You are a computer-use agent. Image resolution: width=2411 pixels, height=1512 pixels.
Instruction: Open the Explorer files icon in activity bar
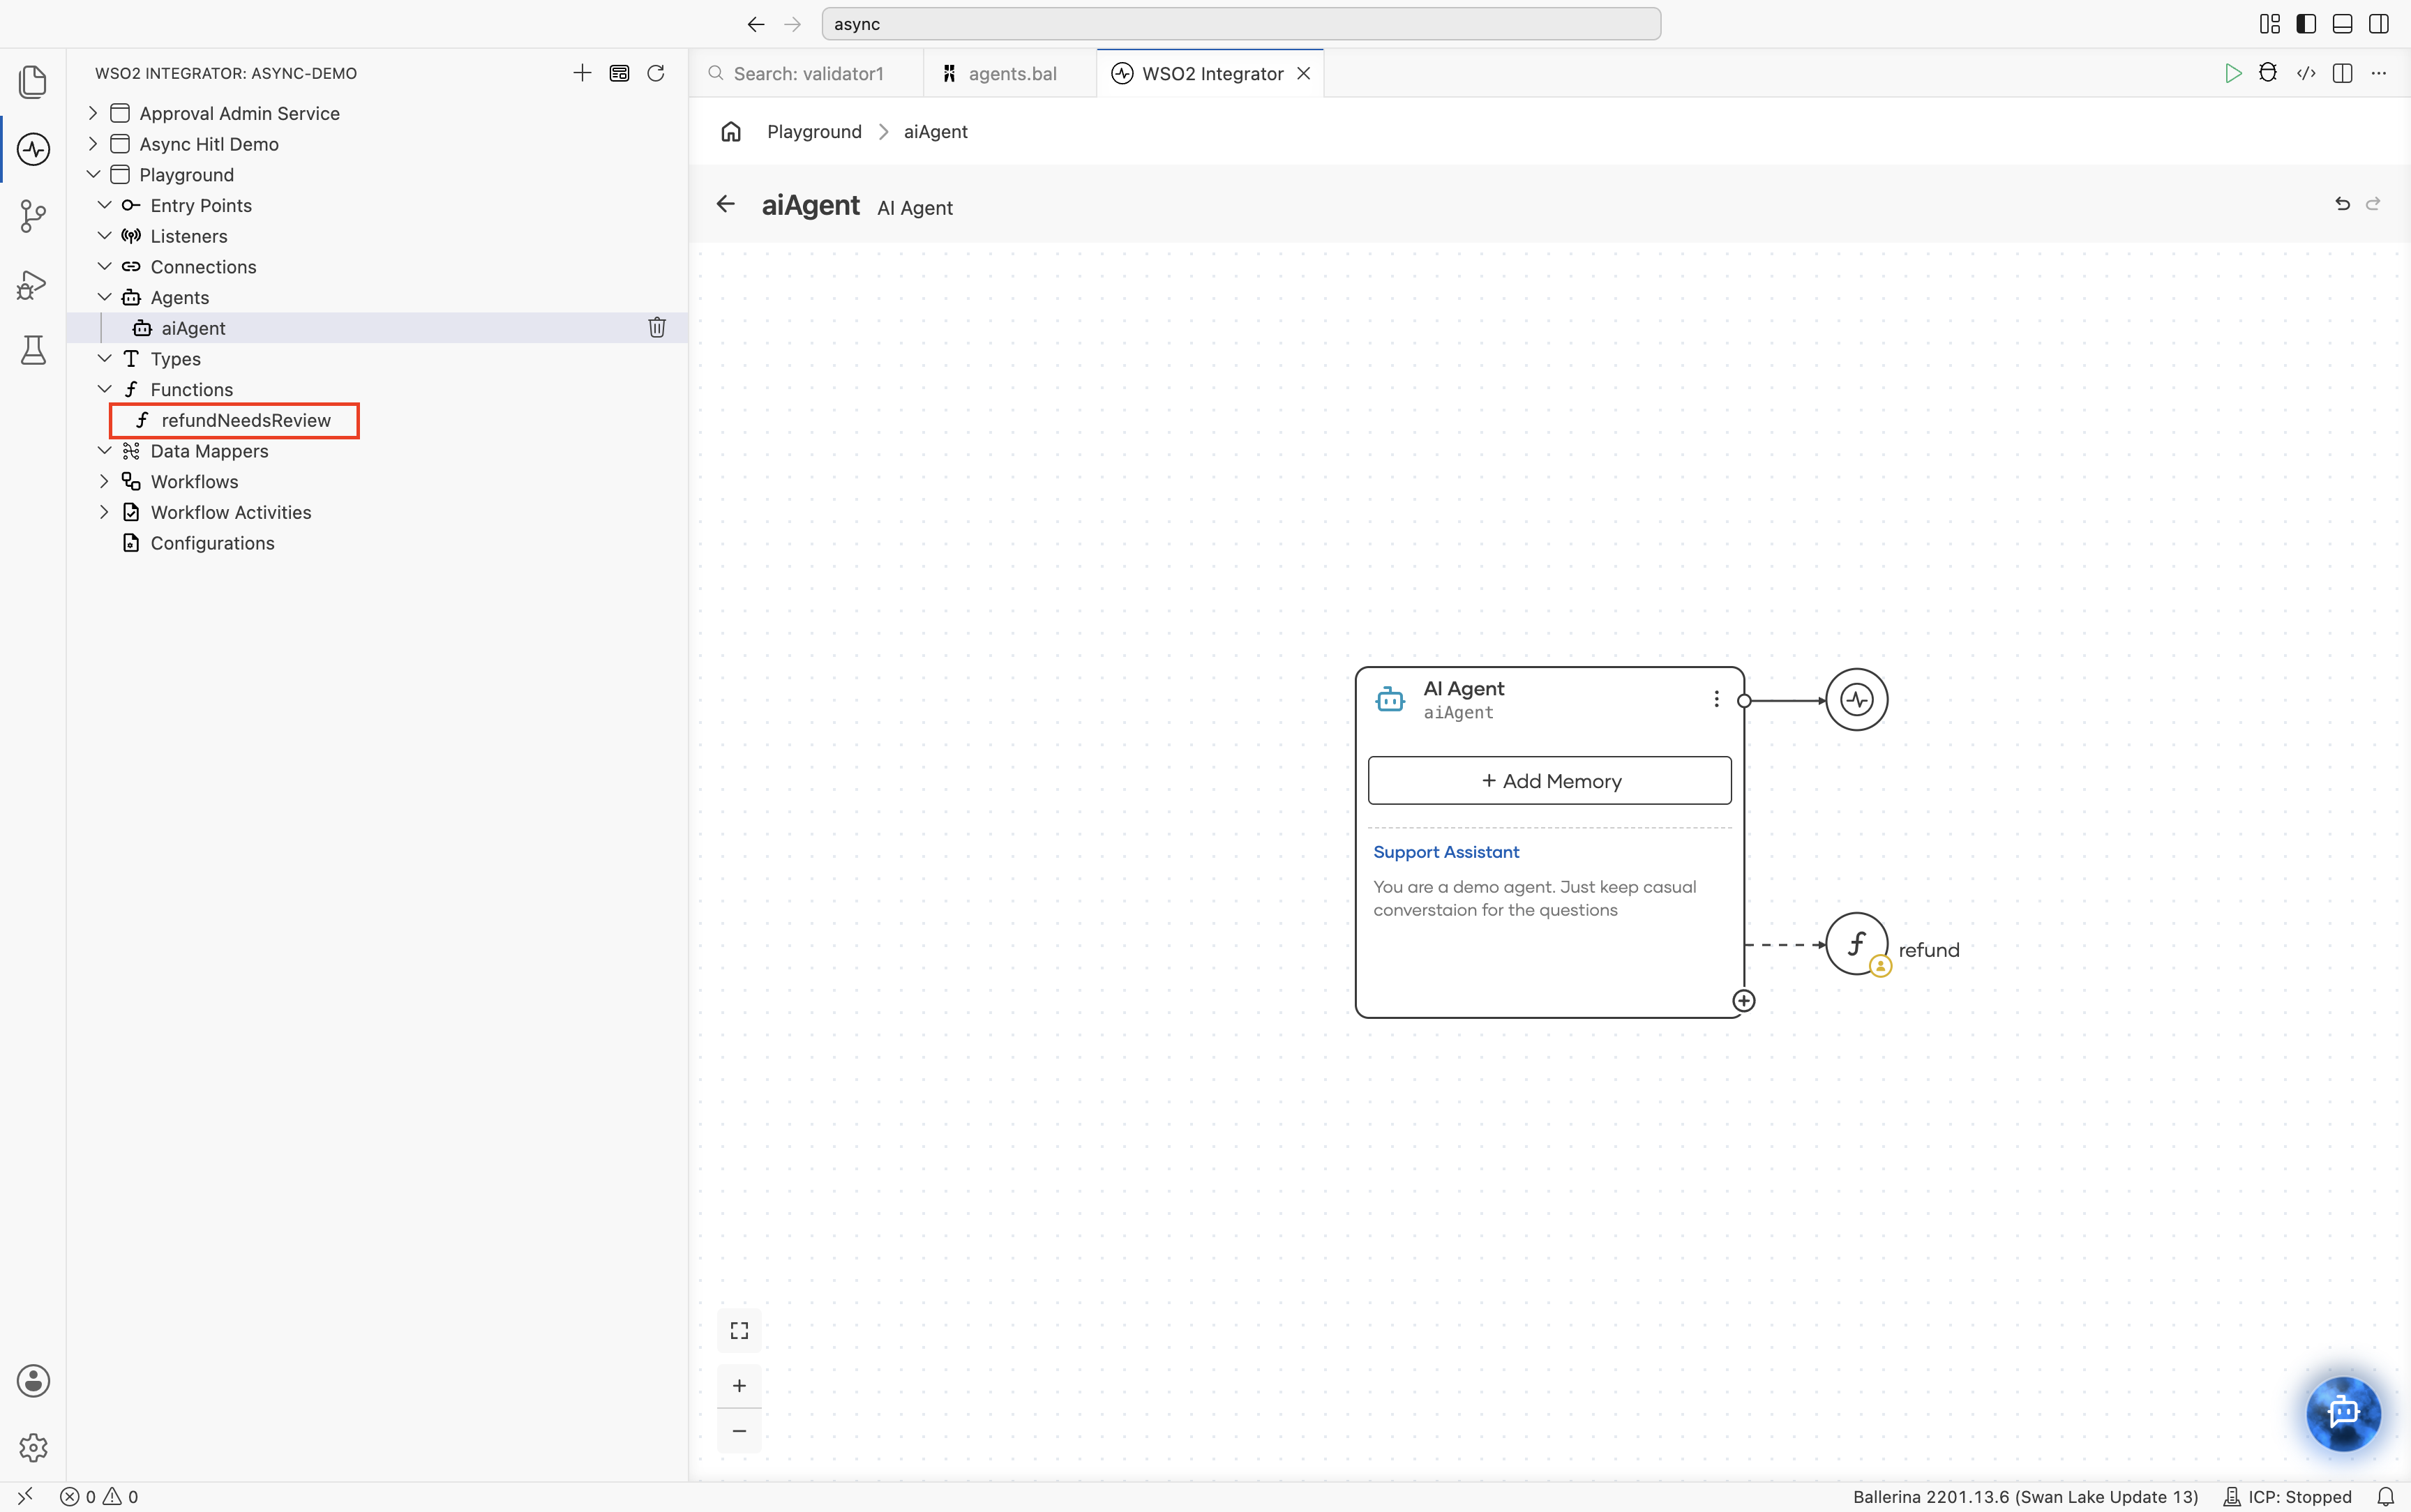33,81
